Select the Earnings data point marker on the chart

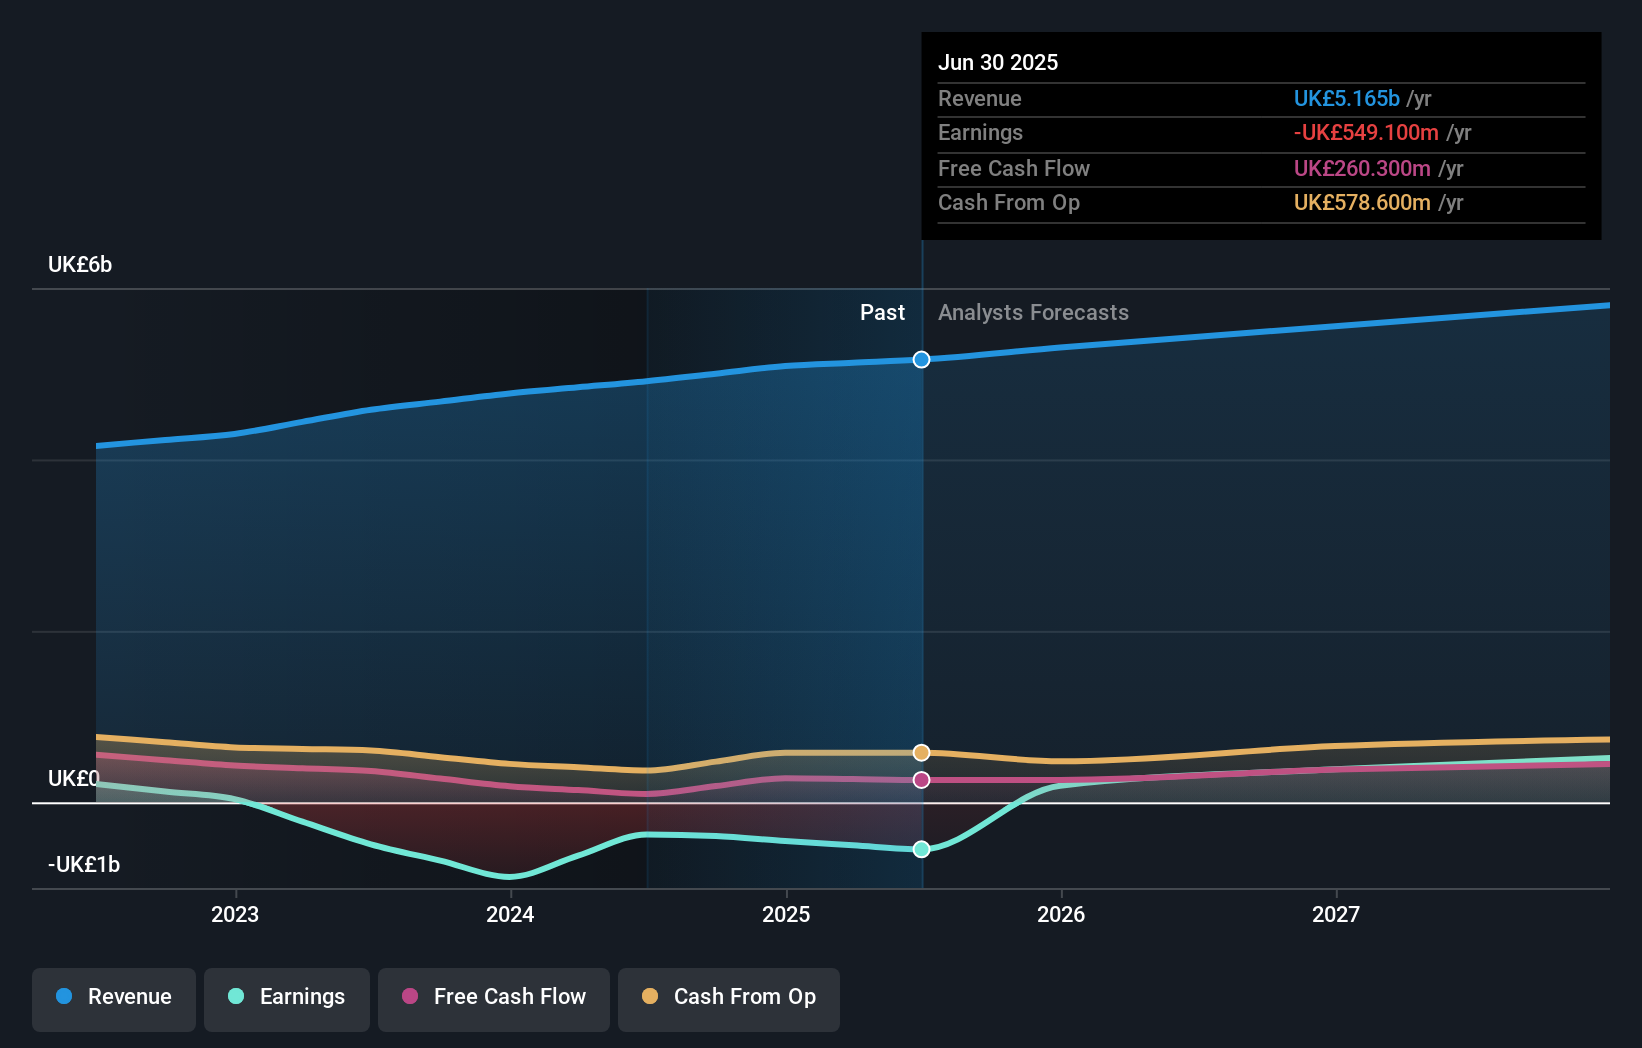tap(921, 849)
